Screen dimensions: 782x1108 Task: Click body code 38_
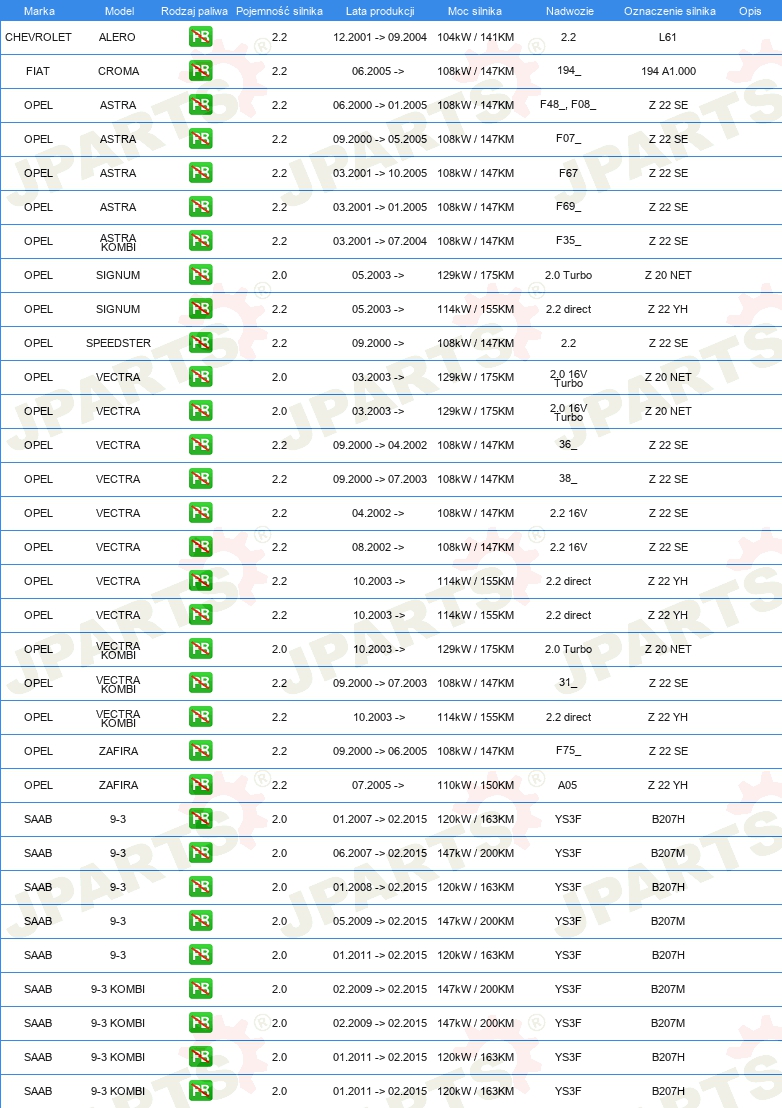568,478
